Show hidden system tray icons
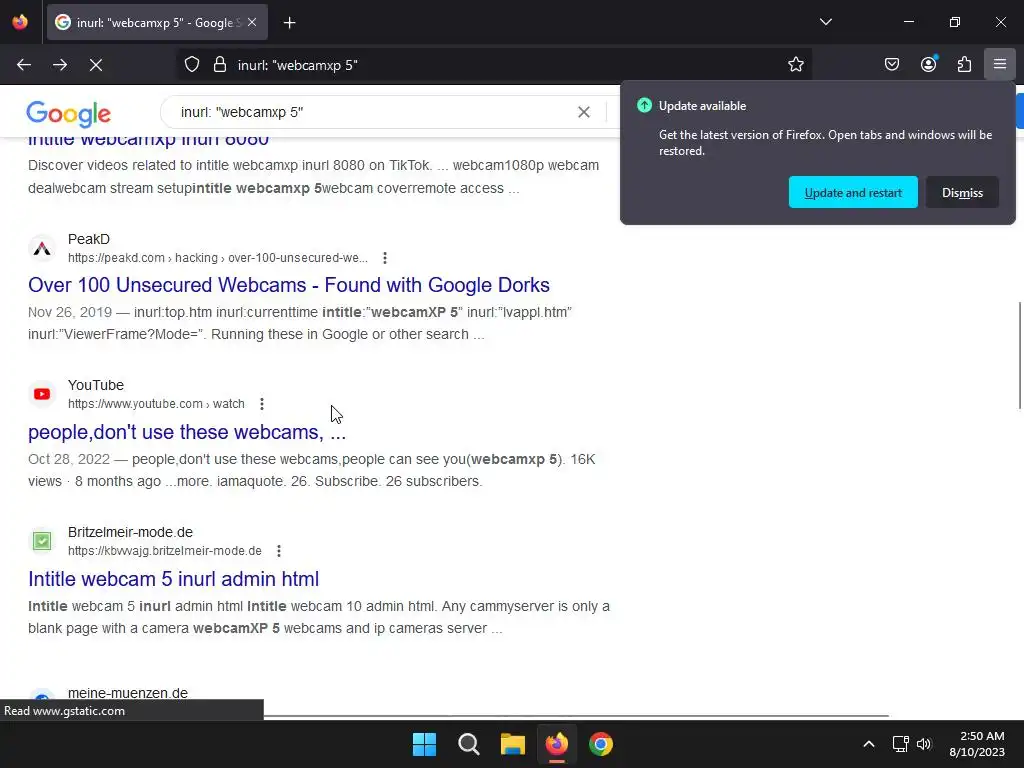 869,744
